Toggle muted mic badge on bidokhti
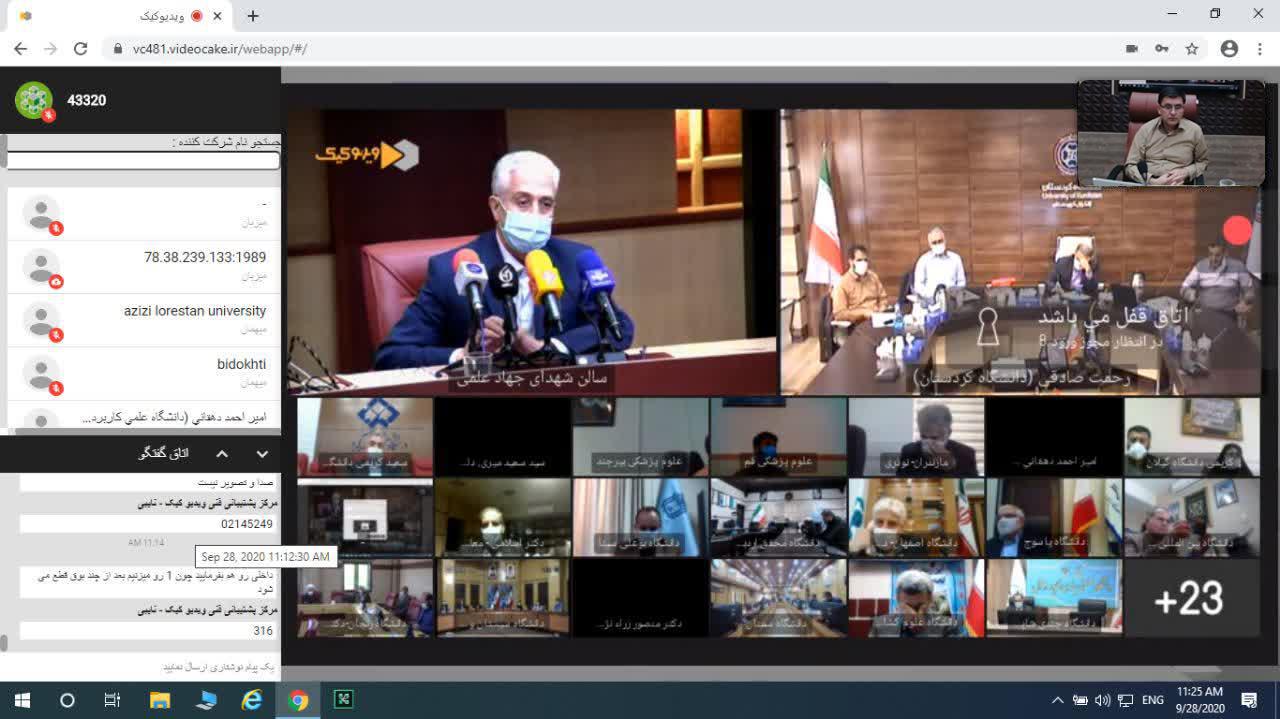Viewport: 1280px width, 719px height. 56,388
